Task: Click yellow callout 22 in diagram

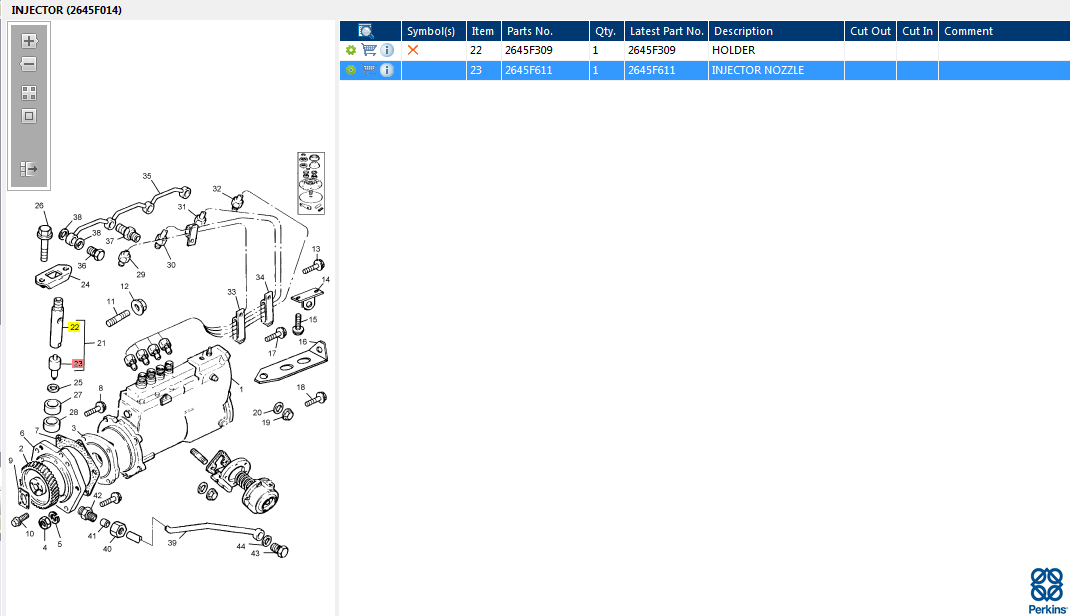Action: point(74,327)
